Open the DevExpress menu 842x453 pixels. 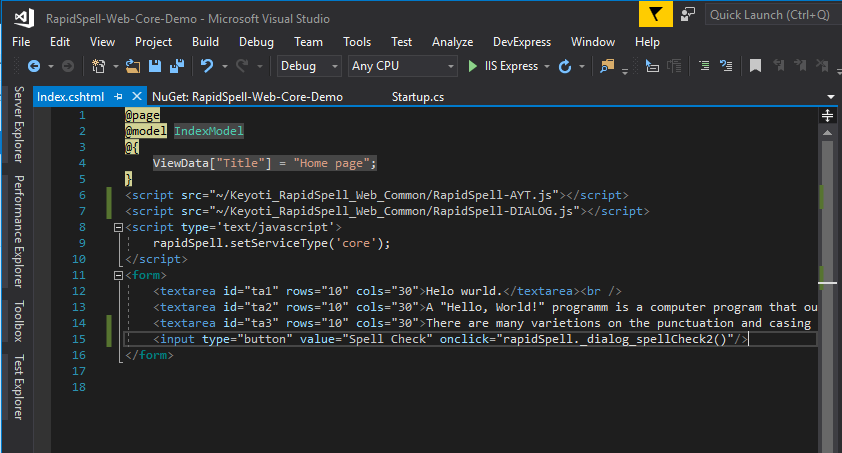[x=522, y=42]
